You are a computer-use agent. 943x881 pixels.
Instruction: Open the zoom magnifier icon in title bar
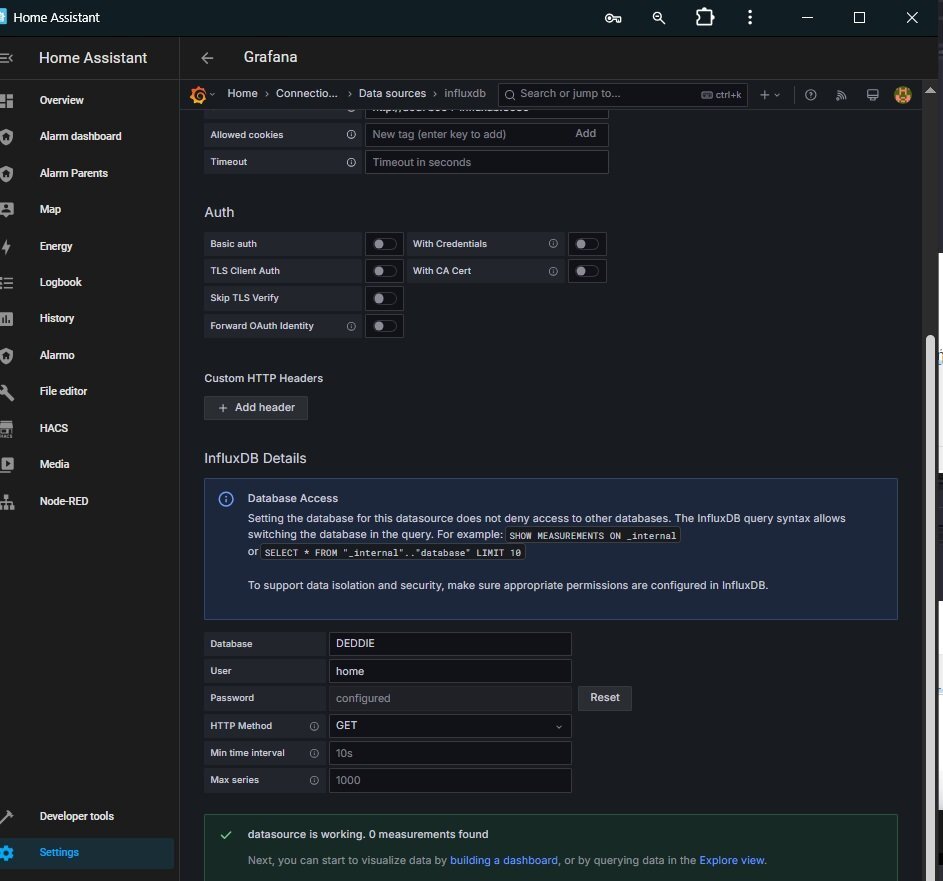point(659,18)
